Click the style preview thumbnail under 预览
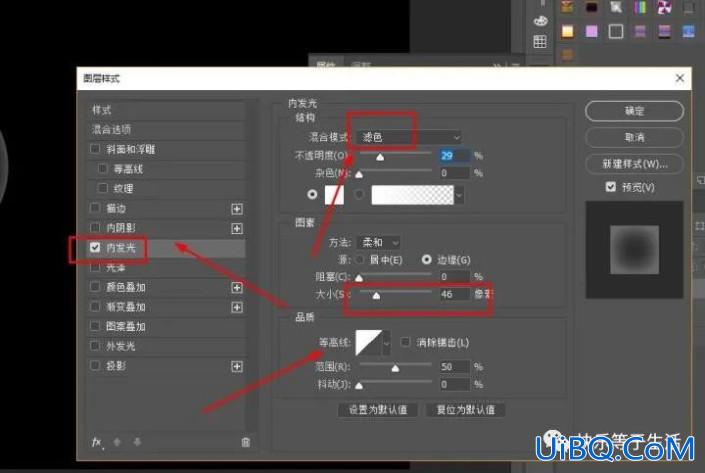The height and width of the screenshot is (473, 705). coord(634,250)
